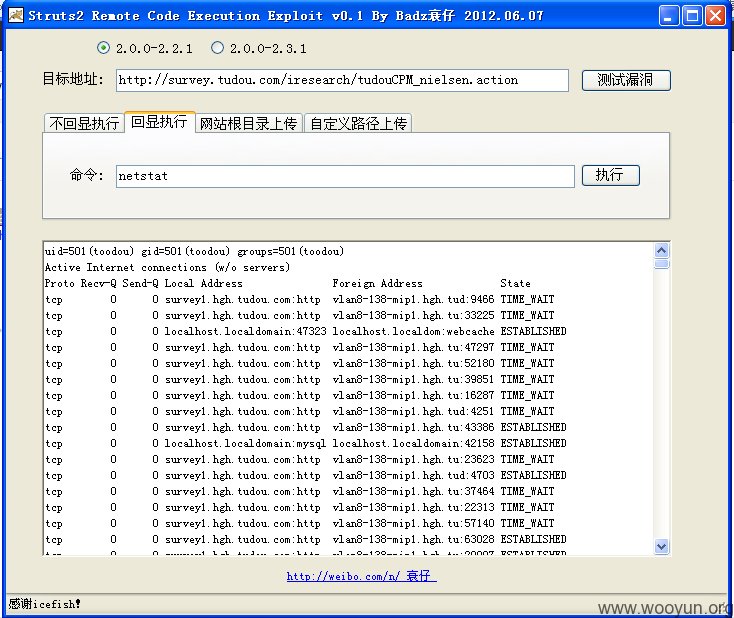Click foreign address ending tu:37464
This screenshot has height=618, width=734.
tap(413, 491)
